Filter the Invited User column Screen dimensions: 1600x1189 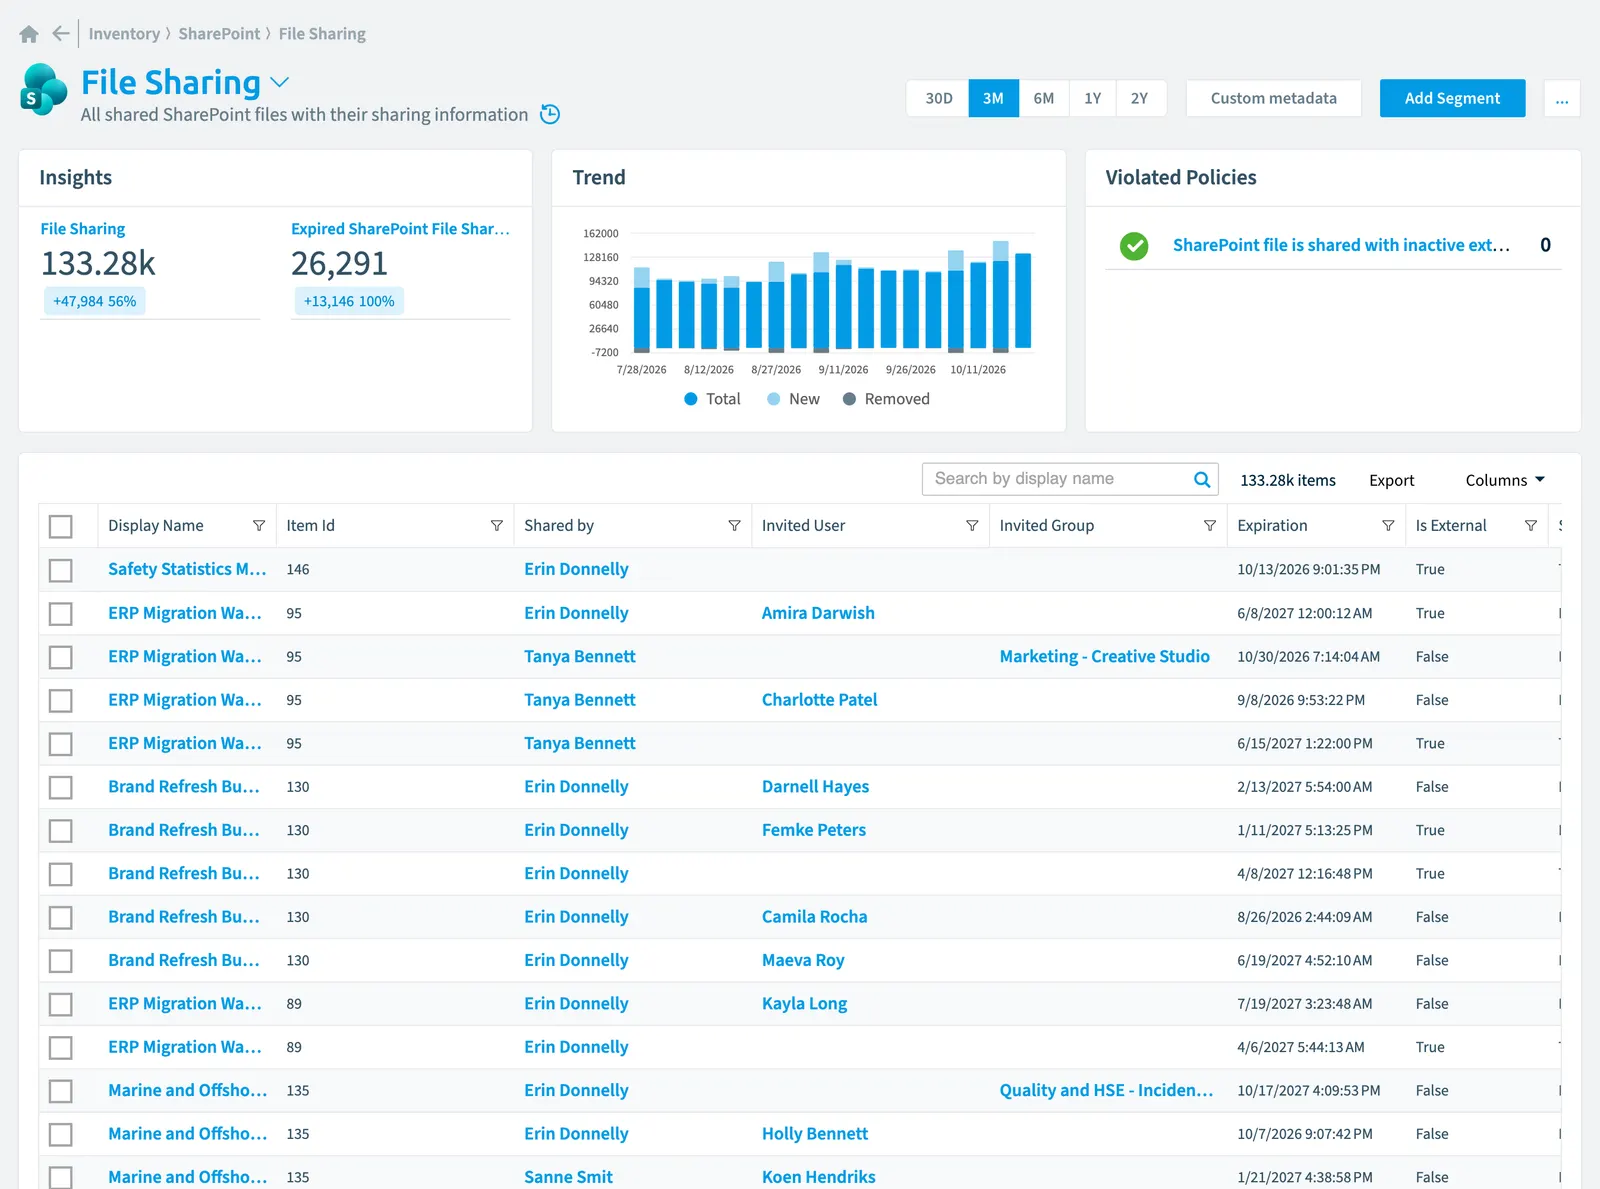(x=972, y=526)
